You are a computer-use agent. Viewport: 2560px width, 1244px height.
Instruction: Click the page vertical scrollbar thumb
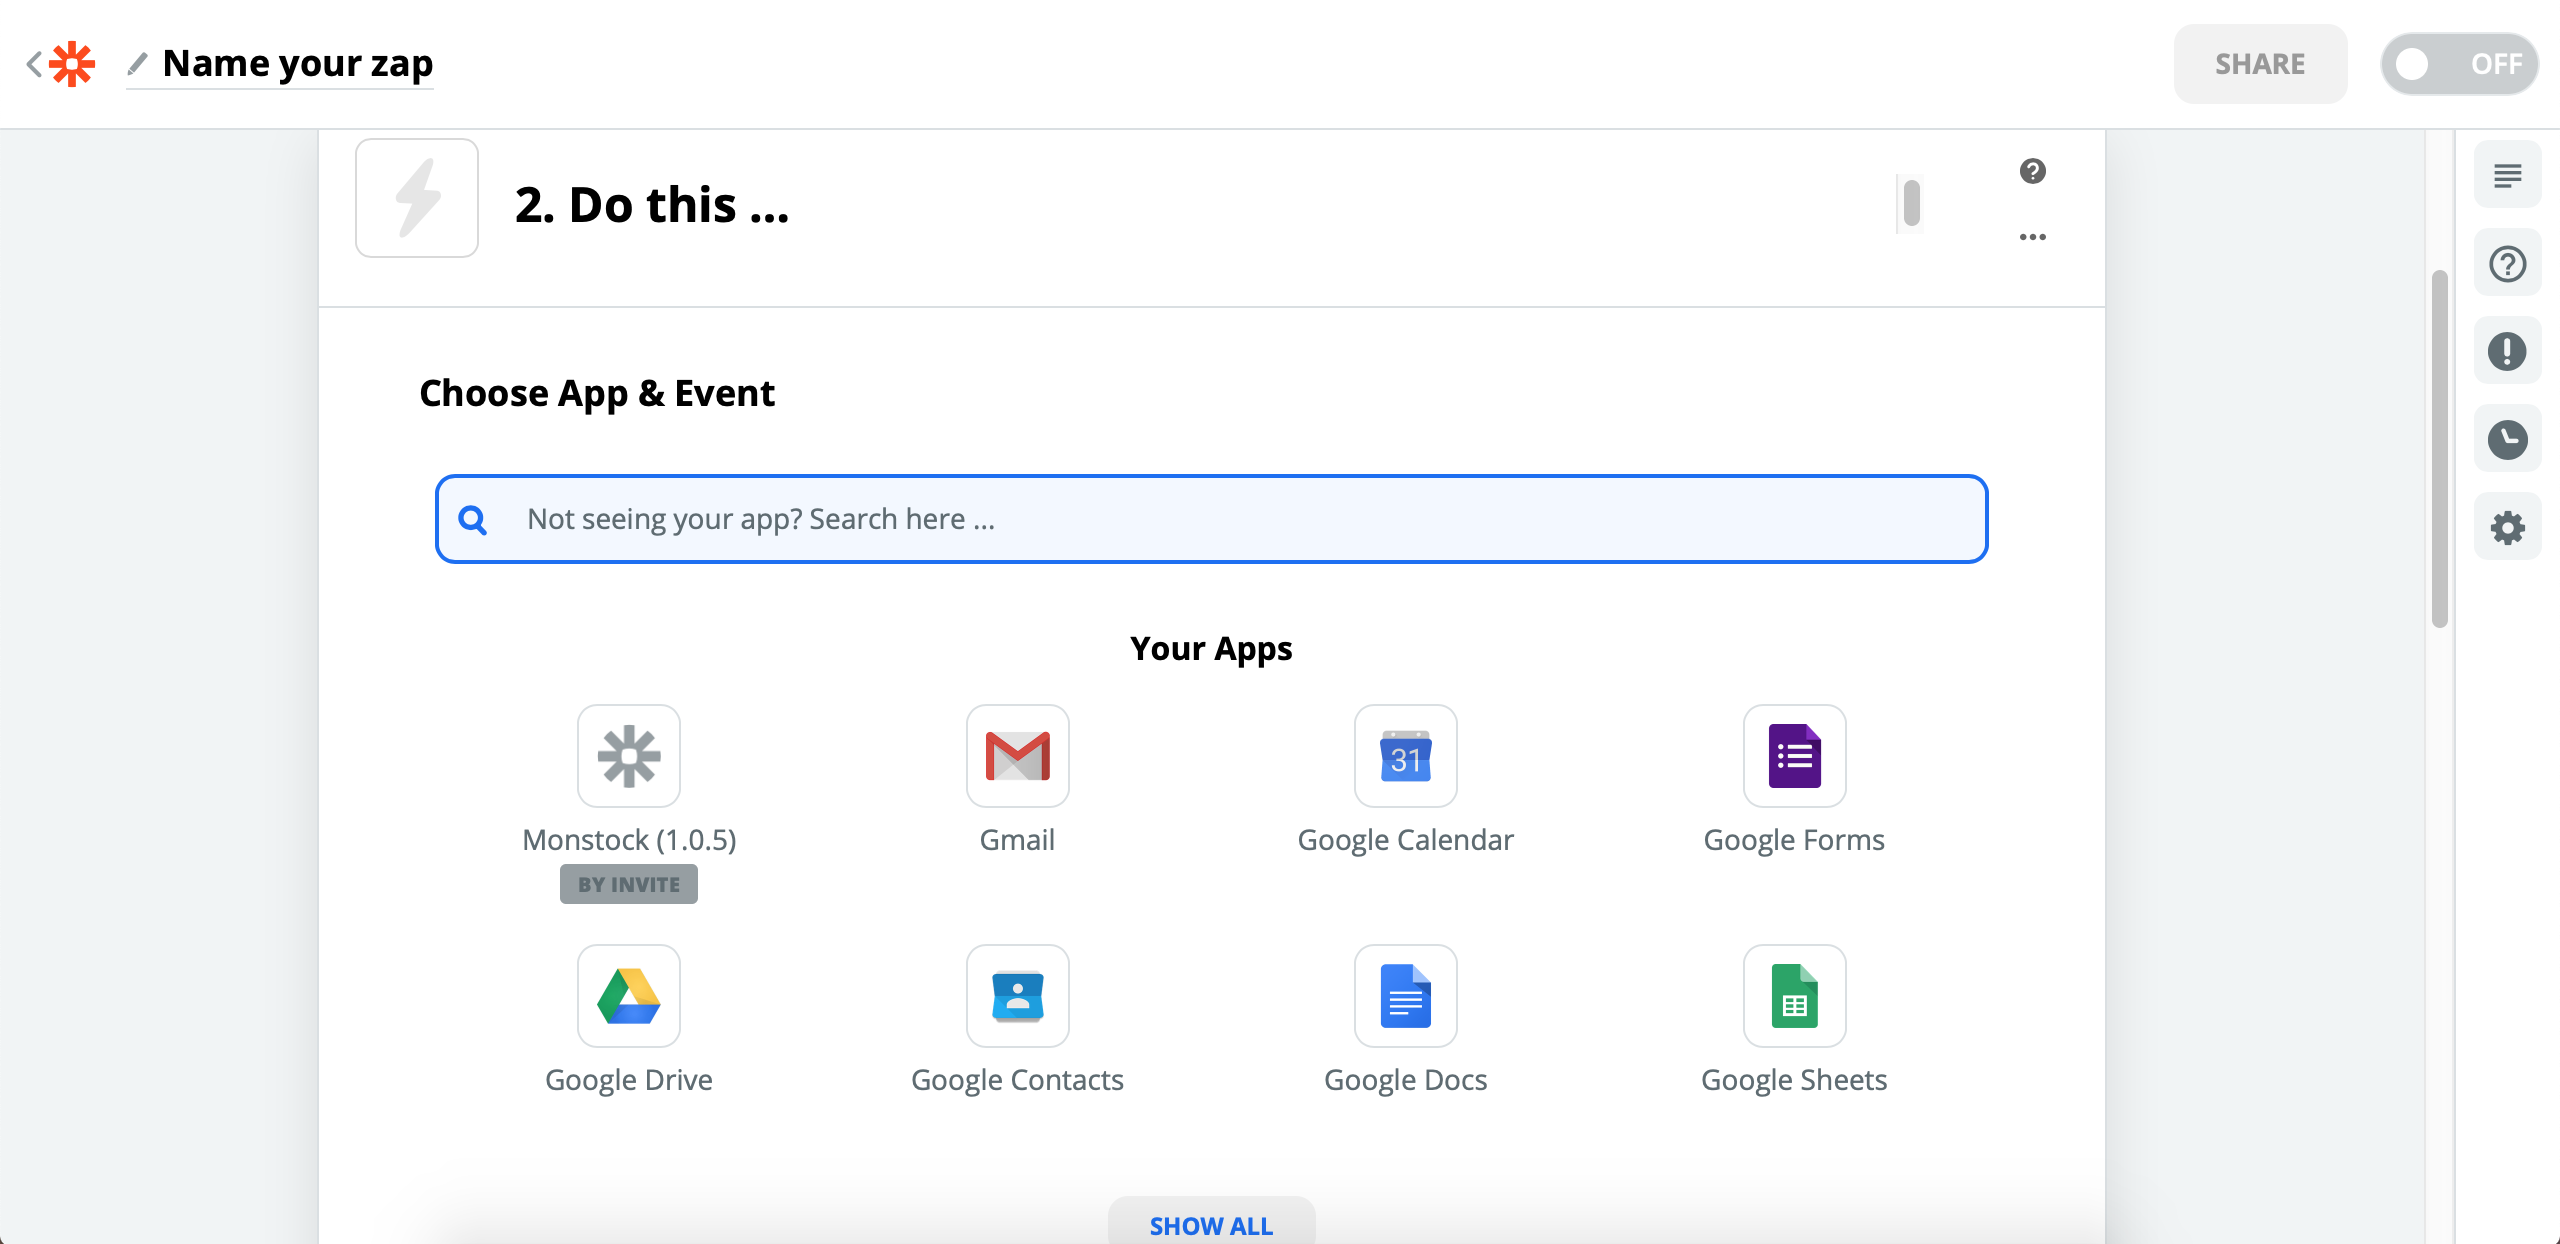[2440, 448]
